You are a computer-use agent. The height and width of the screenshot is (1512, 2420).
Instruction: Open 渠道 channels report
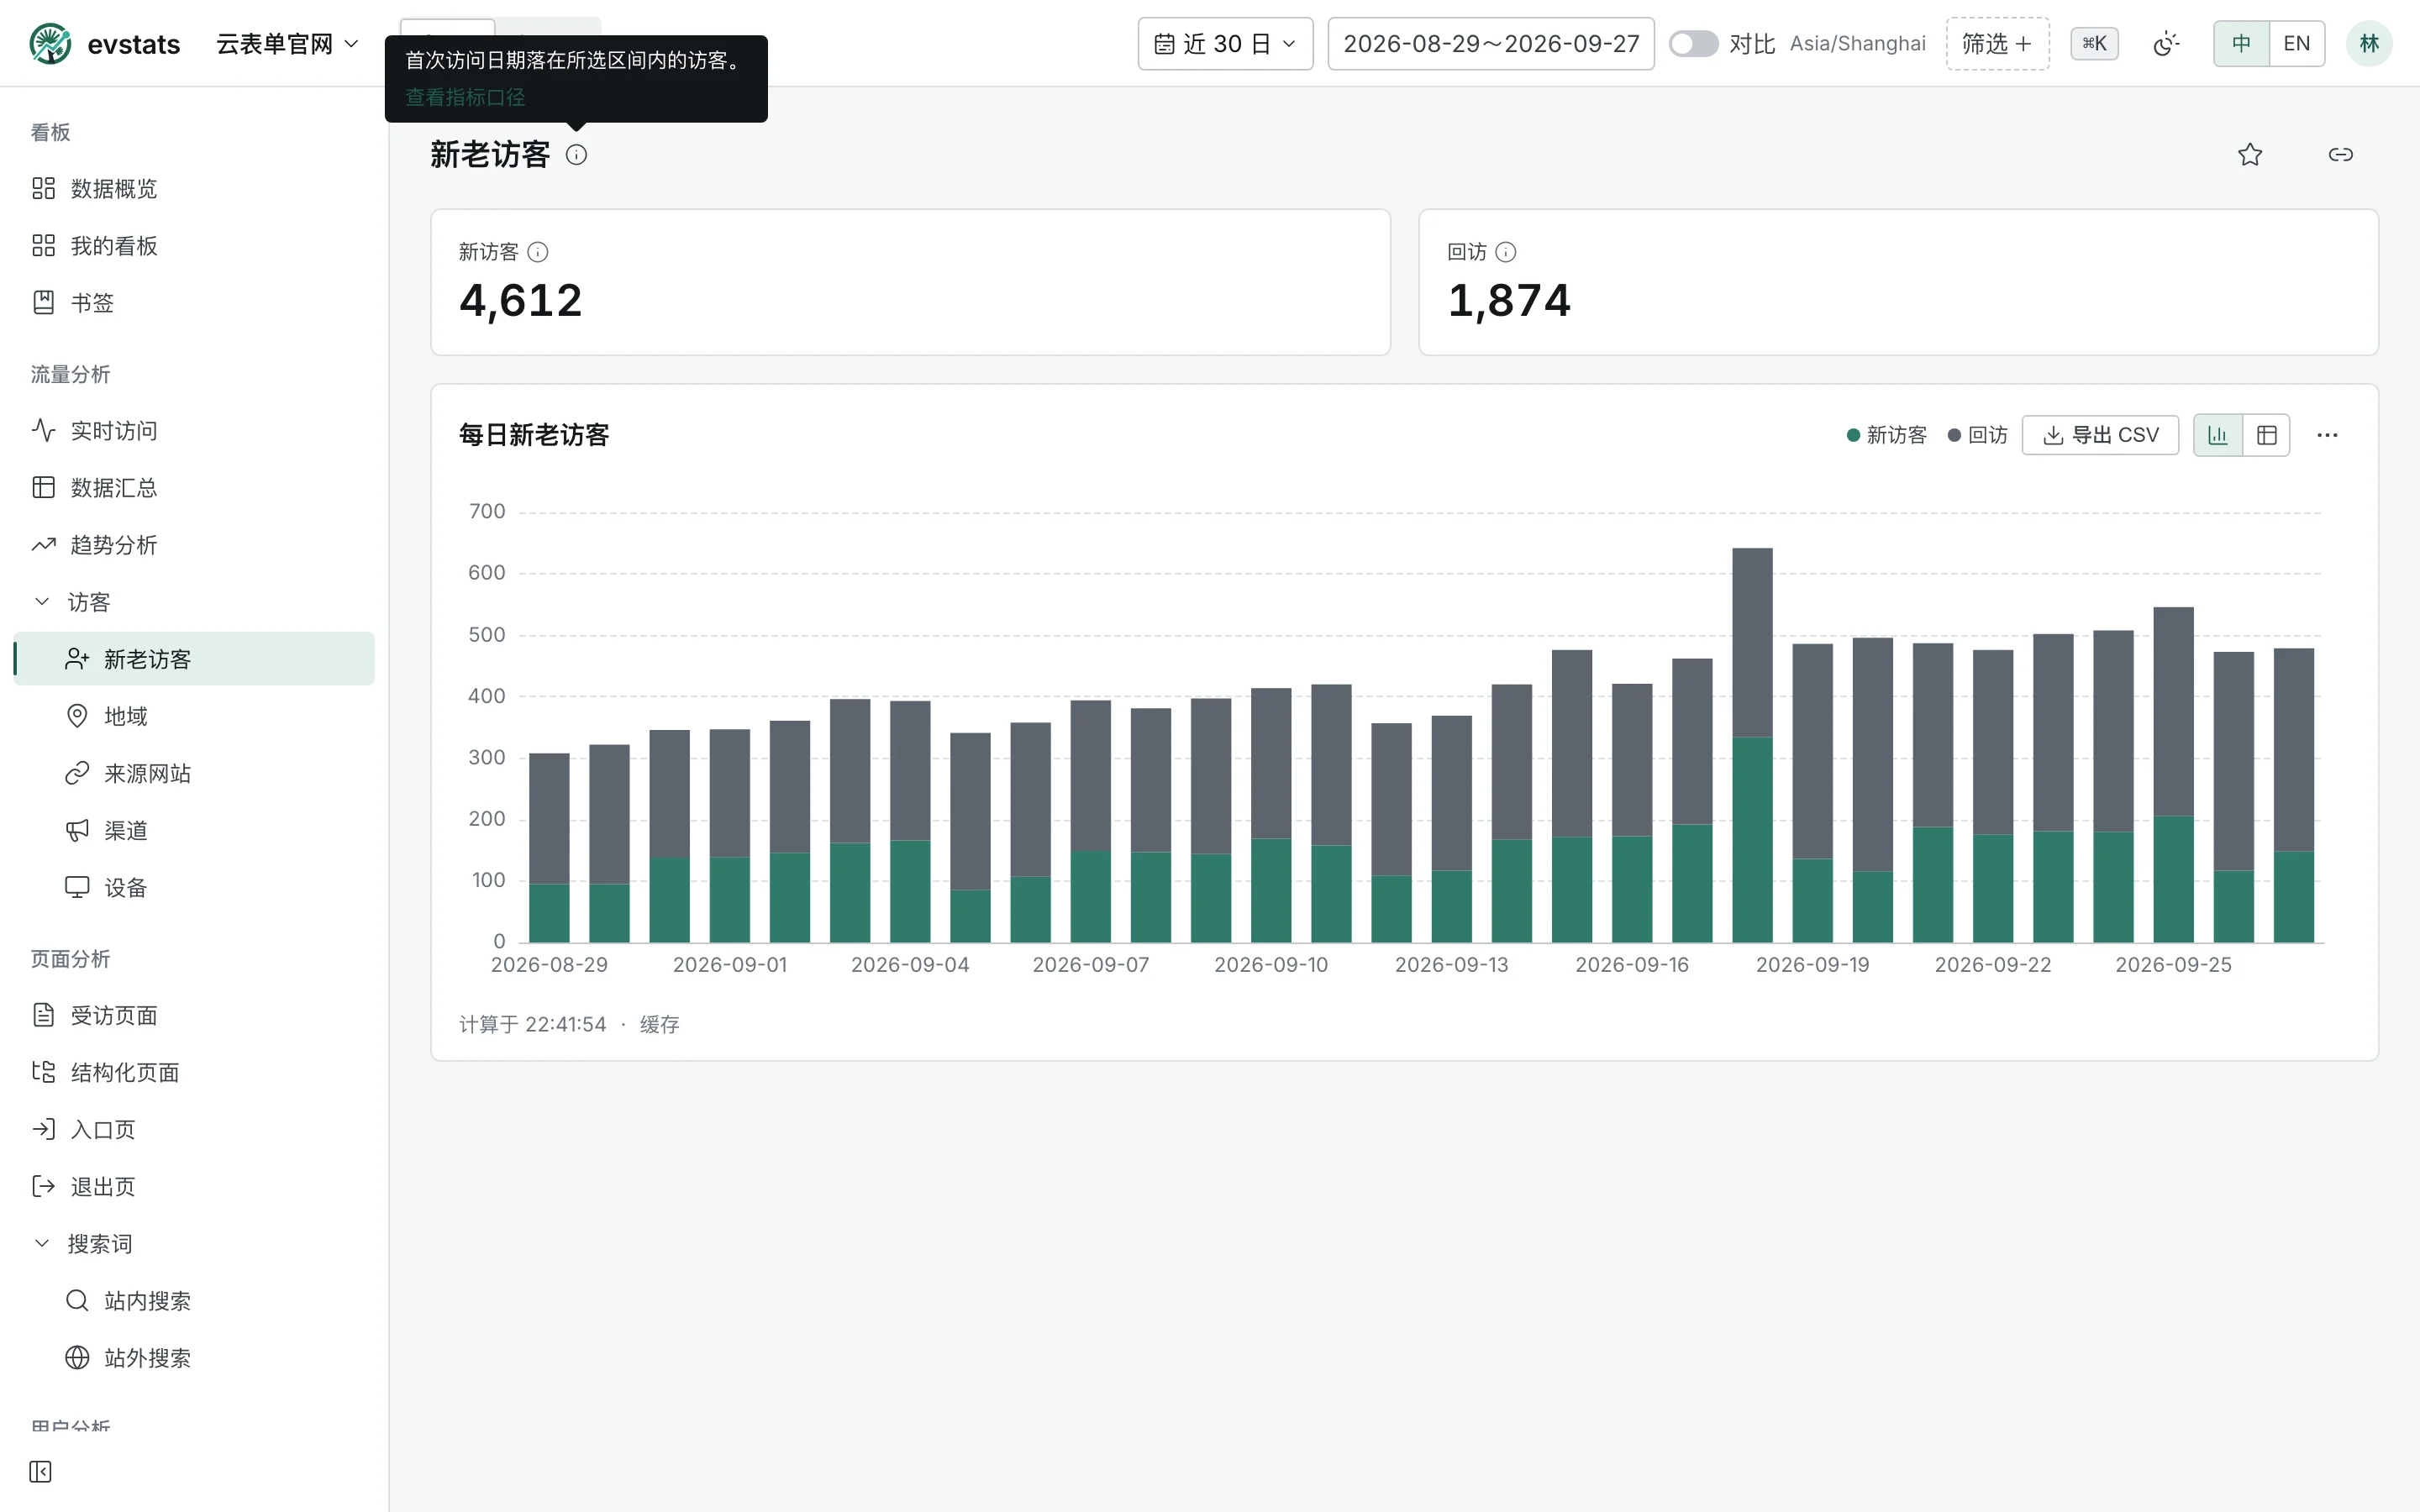[194, 830]
